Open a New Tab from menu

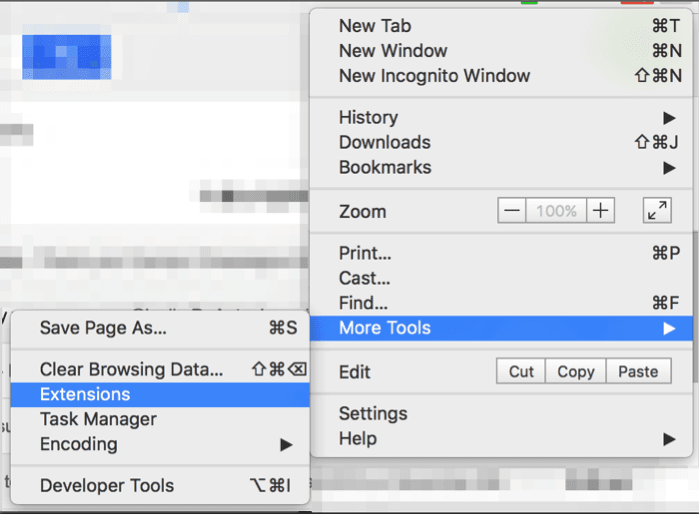[x=375, y=26]
